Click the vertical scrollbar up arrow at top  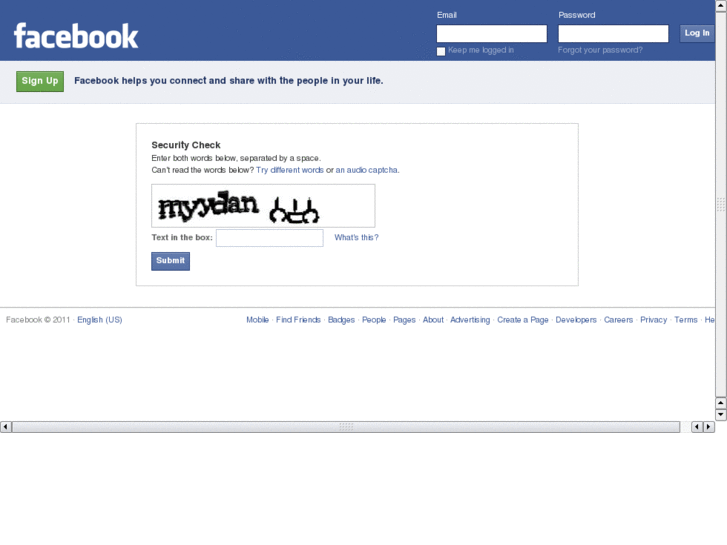721,6
